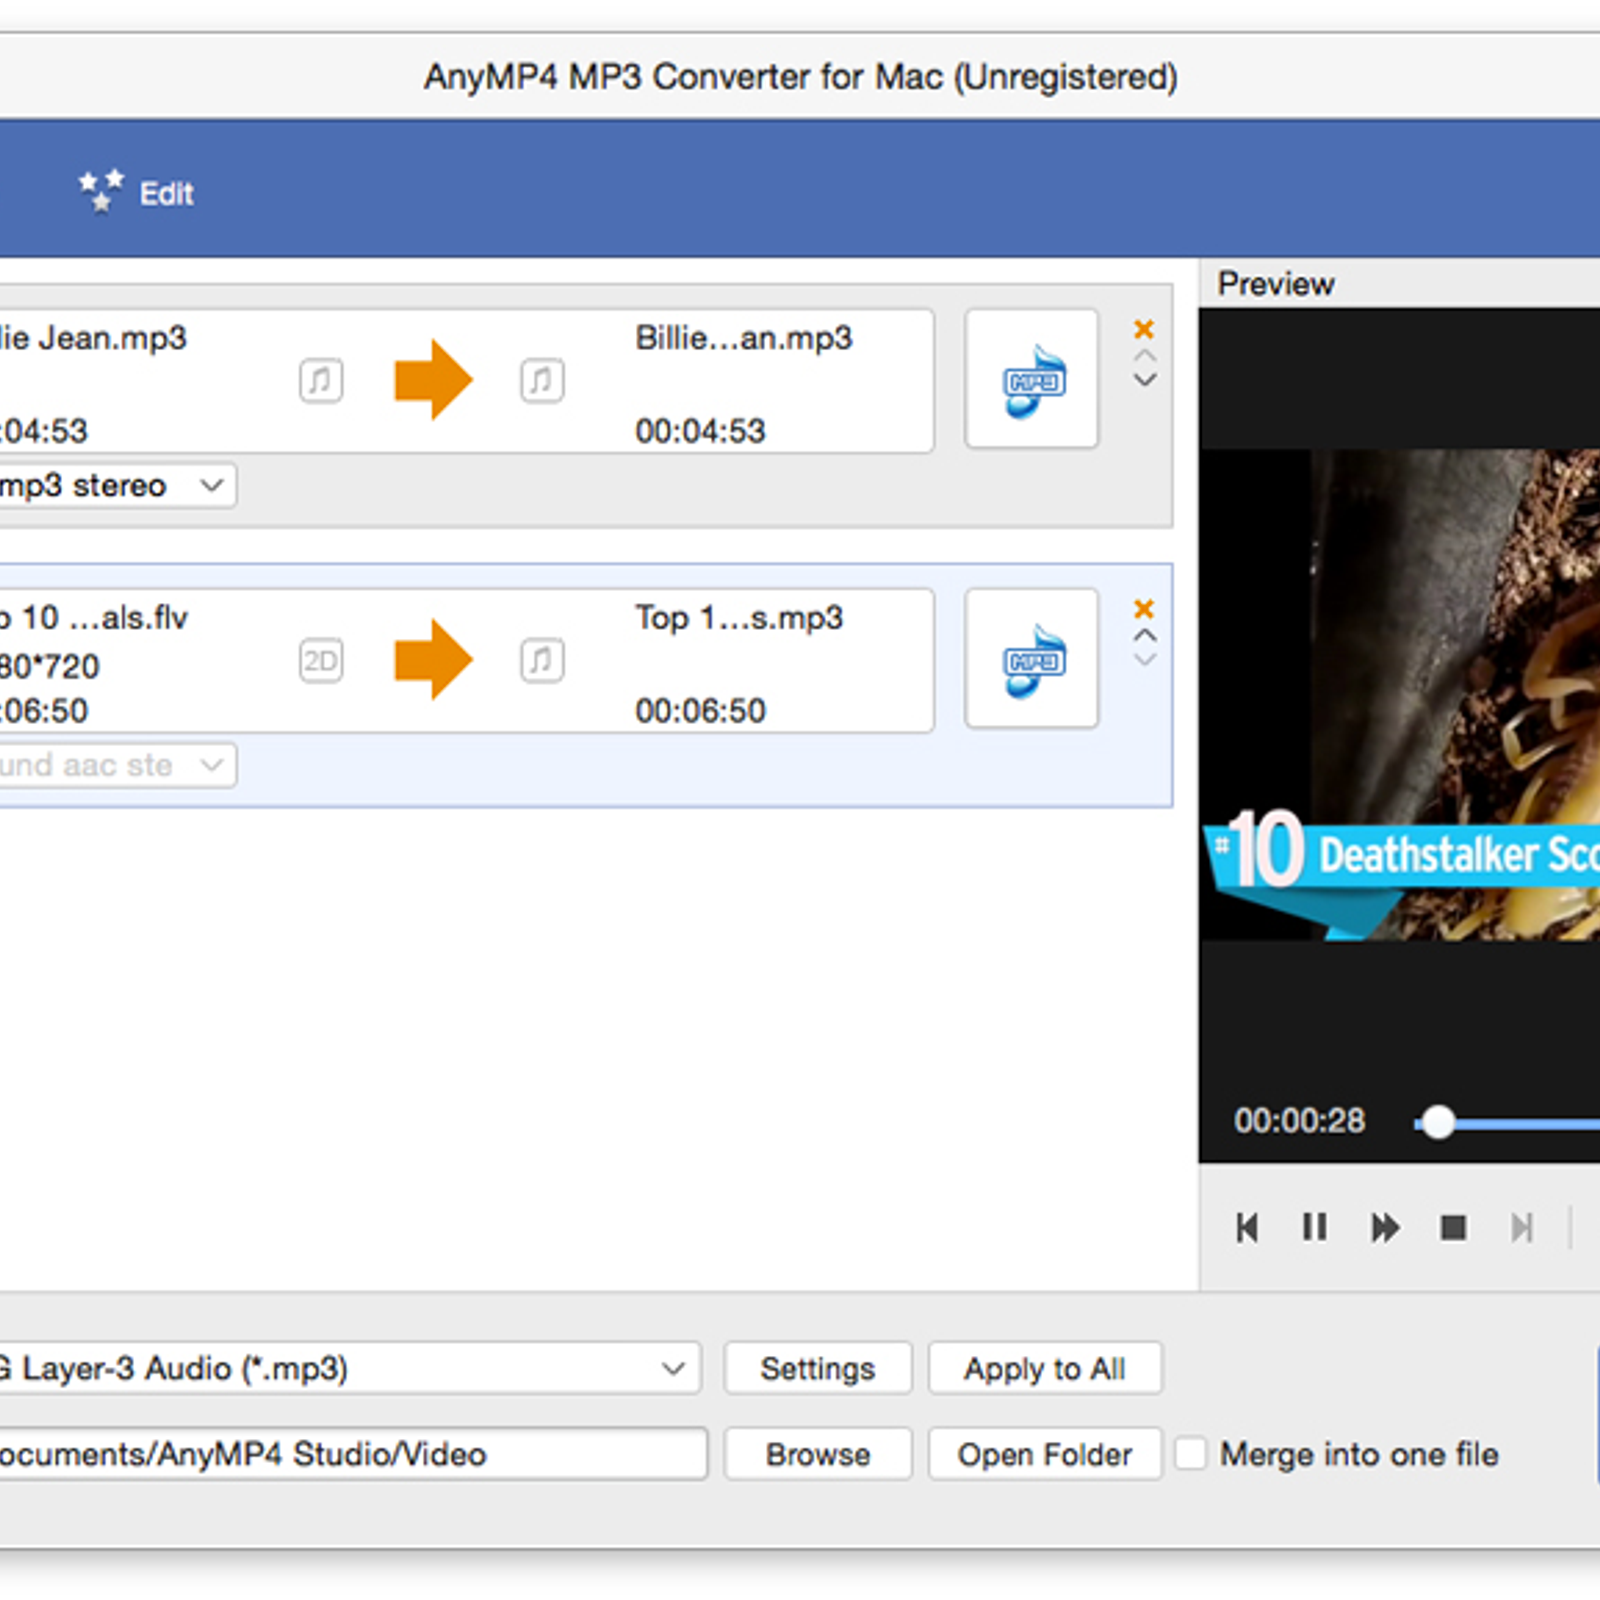Screen dimensions: 1600x1600
Task: Remove Billie Jean.mp3 with orange X
Action: [x=1144, y=329]
